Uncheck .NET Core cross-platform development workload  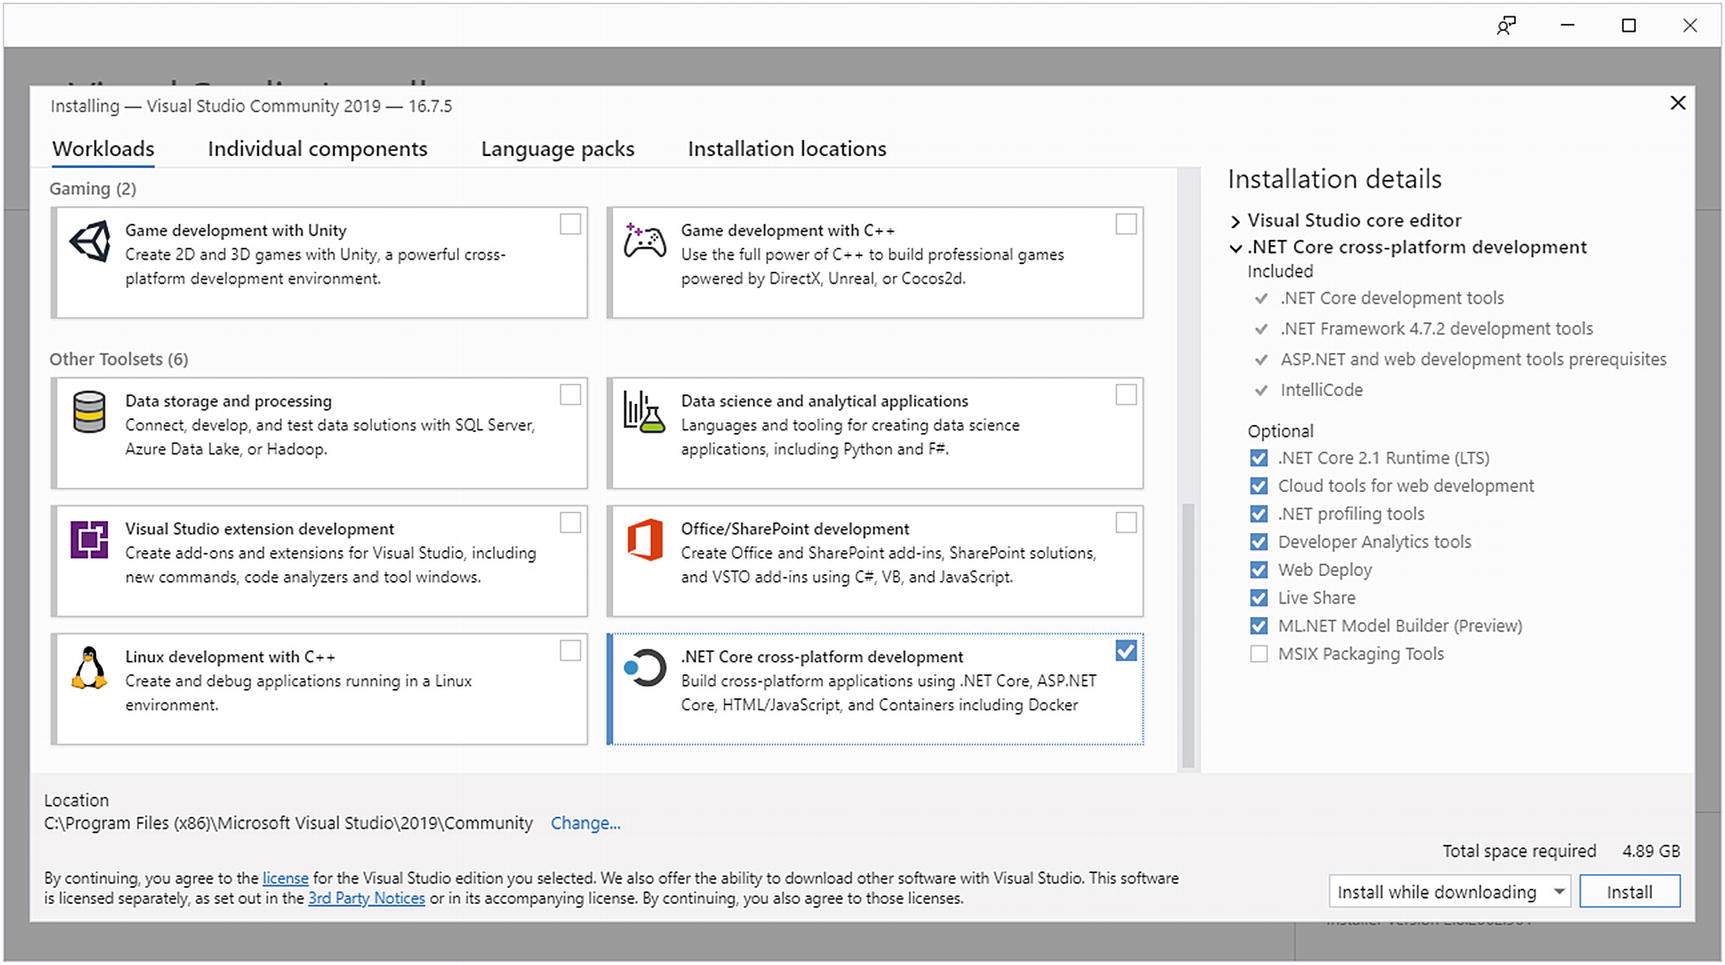1126,651
